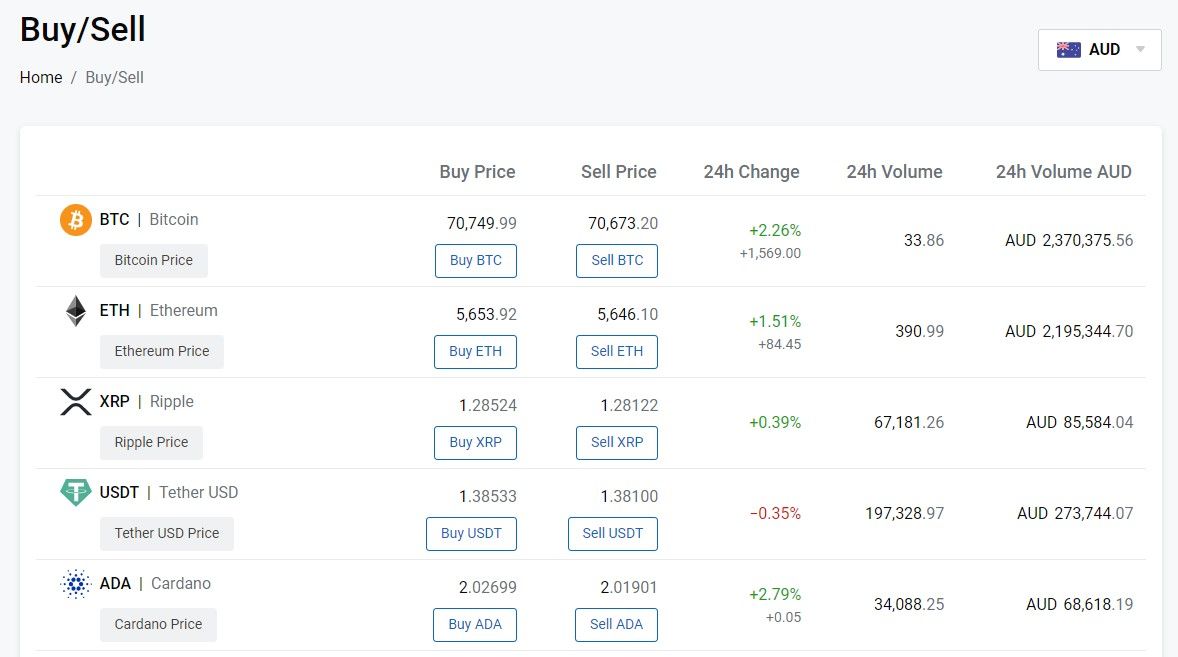Click the 24h Volume column header
The image size is (1178, 657).
(x=894, y=172)
